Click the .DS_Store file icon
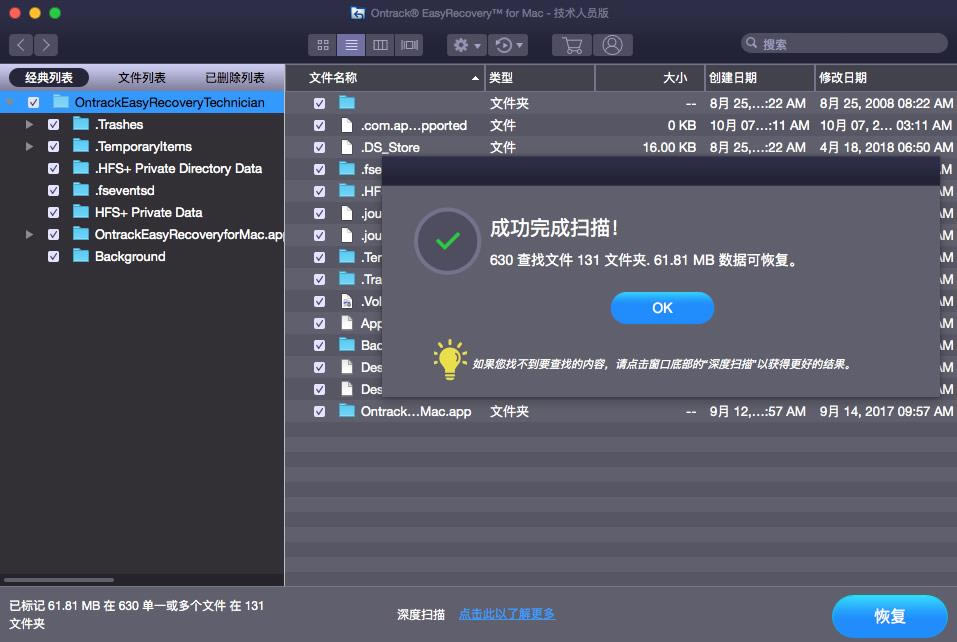 click(347, 147)
